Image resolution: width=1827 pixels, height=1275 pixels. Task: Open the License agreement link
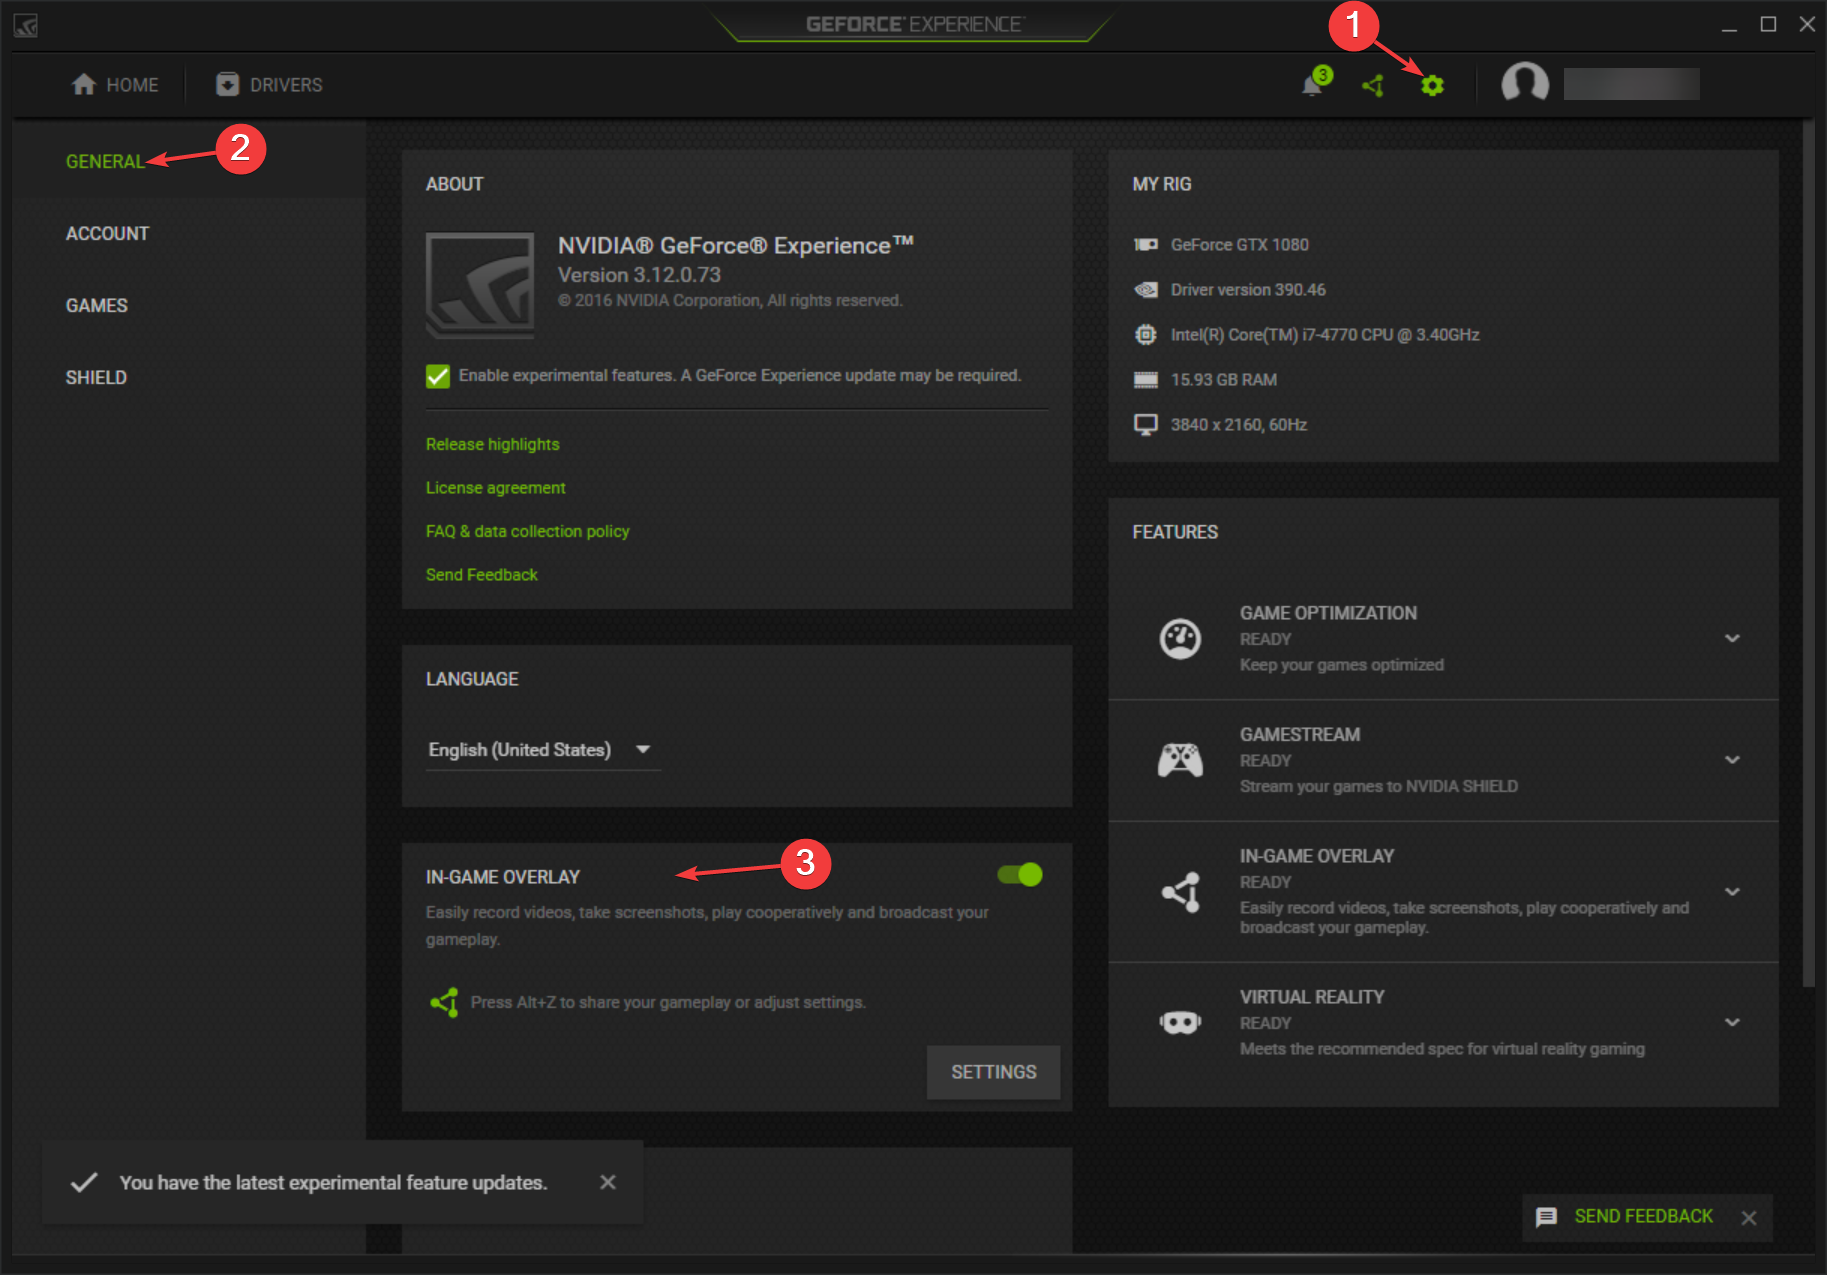pyautogui.click(x=496, y=488)
